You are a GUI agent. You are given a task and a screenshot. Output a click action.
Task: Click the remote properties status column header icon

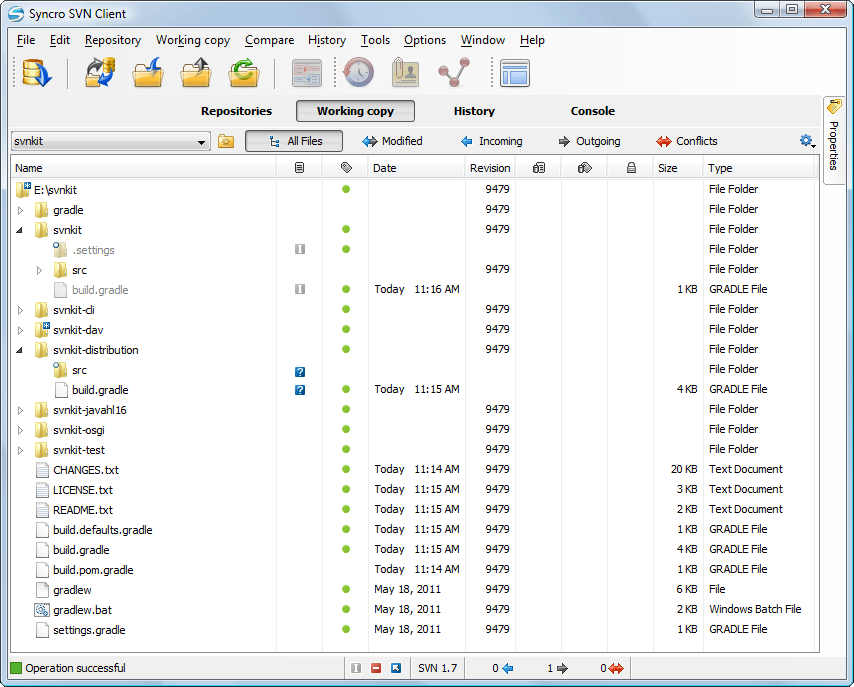tap(584, 168)
